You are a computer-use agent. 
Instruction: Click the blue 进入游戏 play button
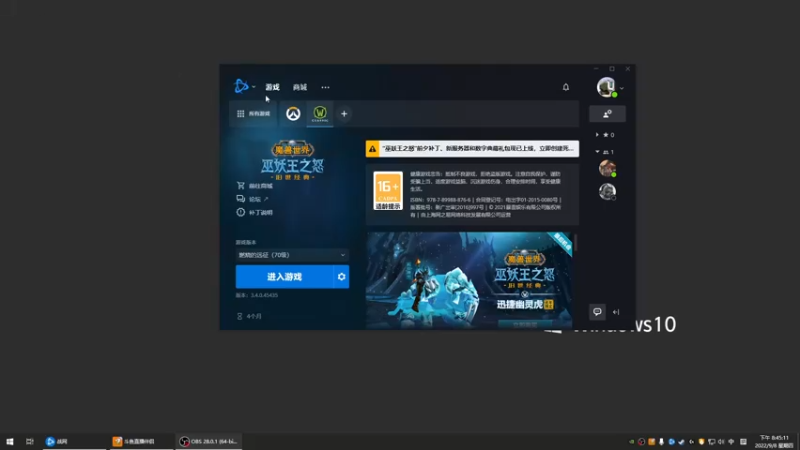[284, 277]
